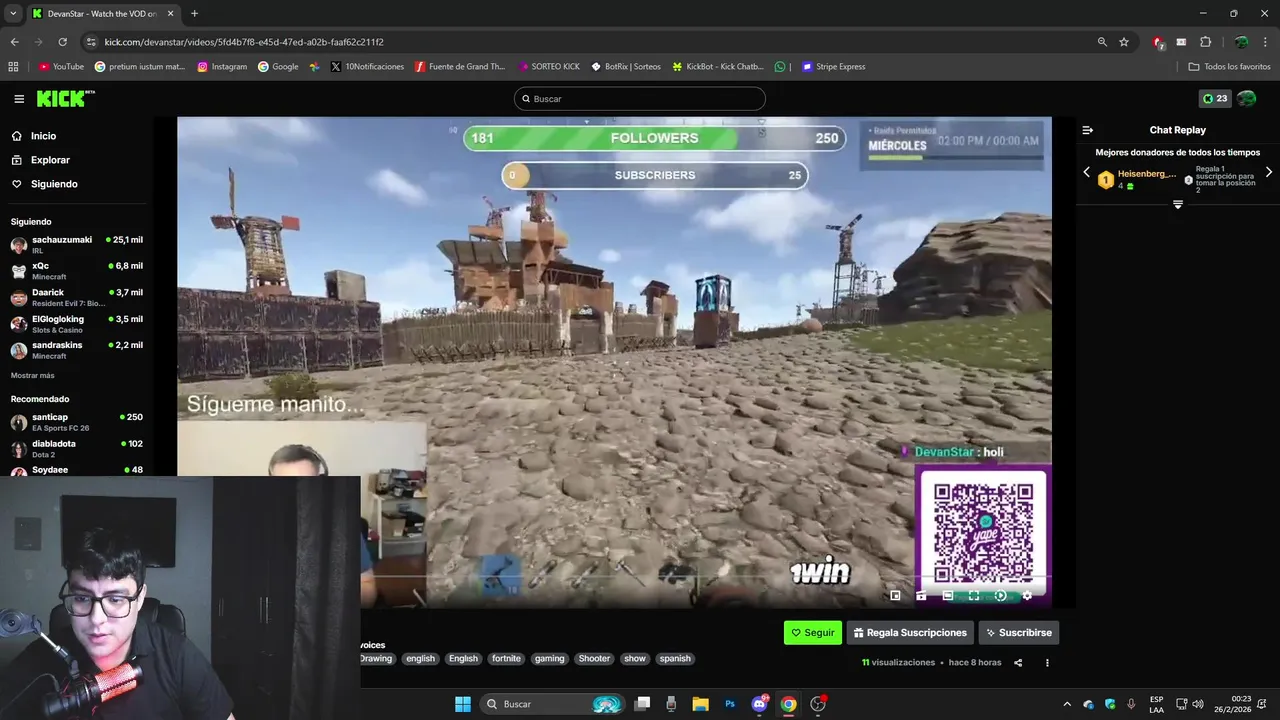The image size is (1280, 720).
Task: Collapse the Chat Replay panel
Action: (1087, 130)
